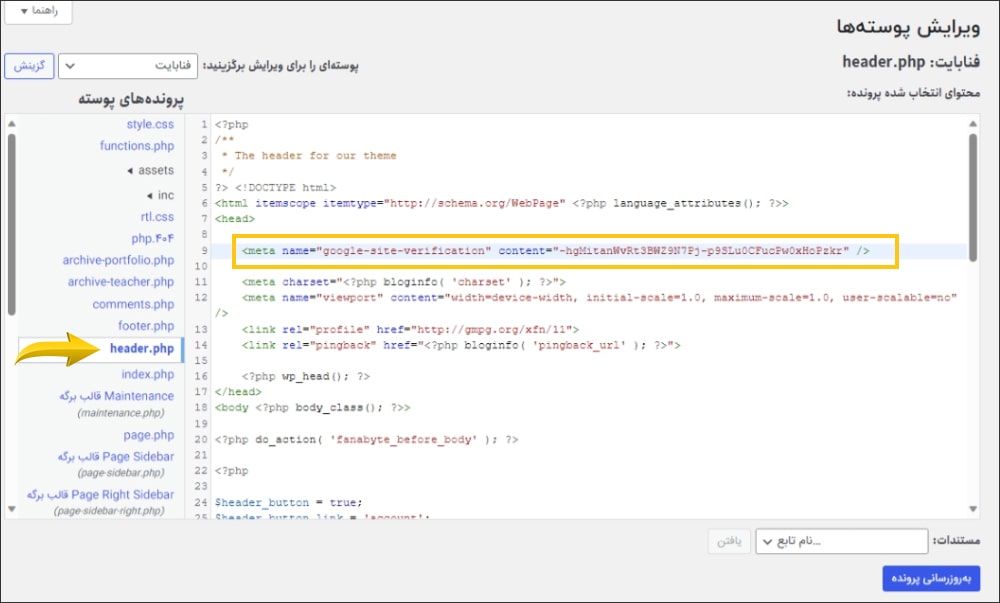Screen dimensions: 1000x603
Task: Click the code editor scrollbar thumb
Action: click(973, 198)
